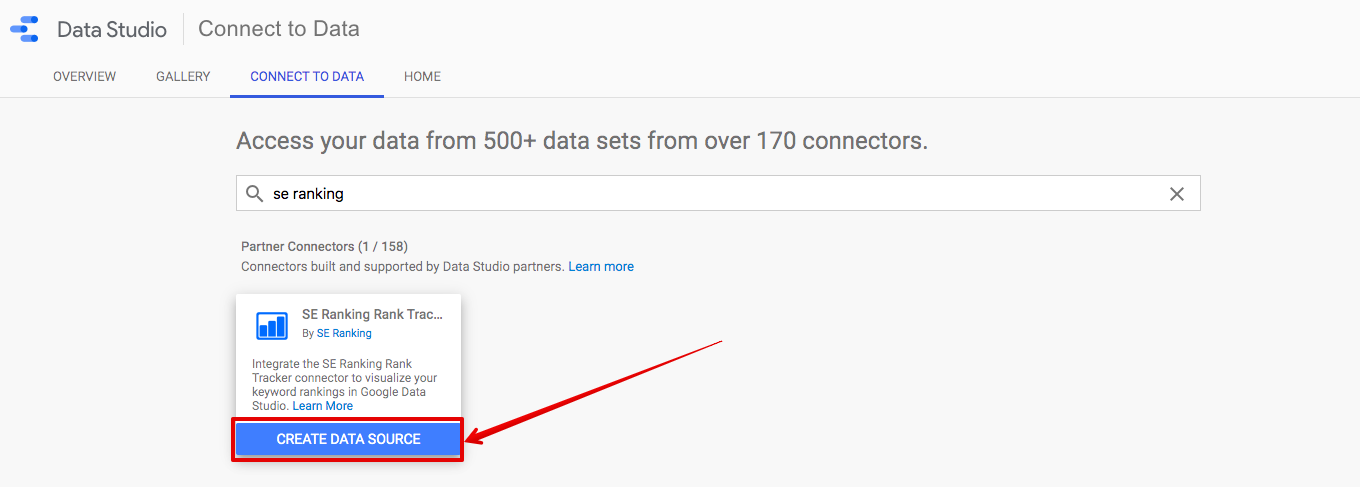Switch to the Gallery tab

[x=183, y=76]
